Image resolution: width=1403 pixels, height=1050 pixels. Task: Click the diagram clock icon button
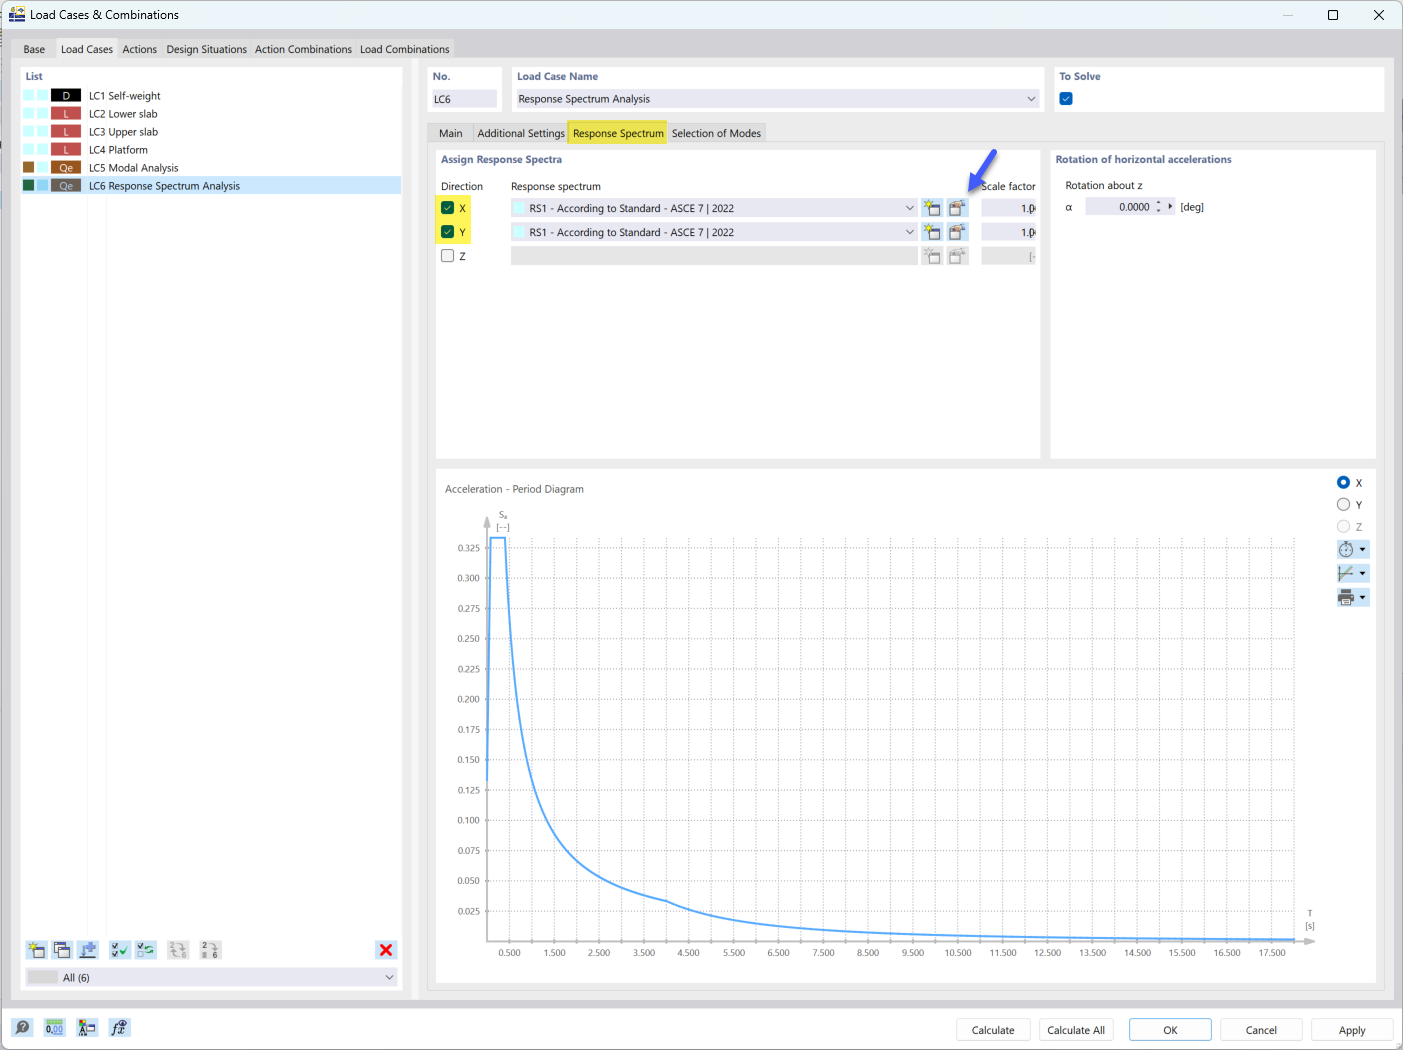point(1352,550)
